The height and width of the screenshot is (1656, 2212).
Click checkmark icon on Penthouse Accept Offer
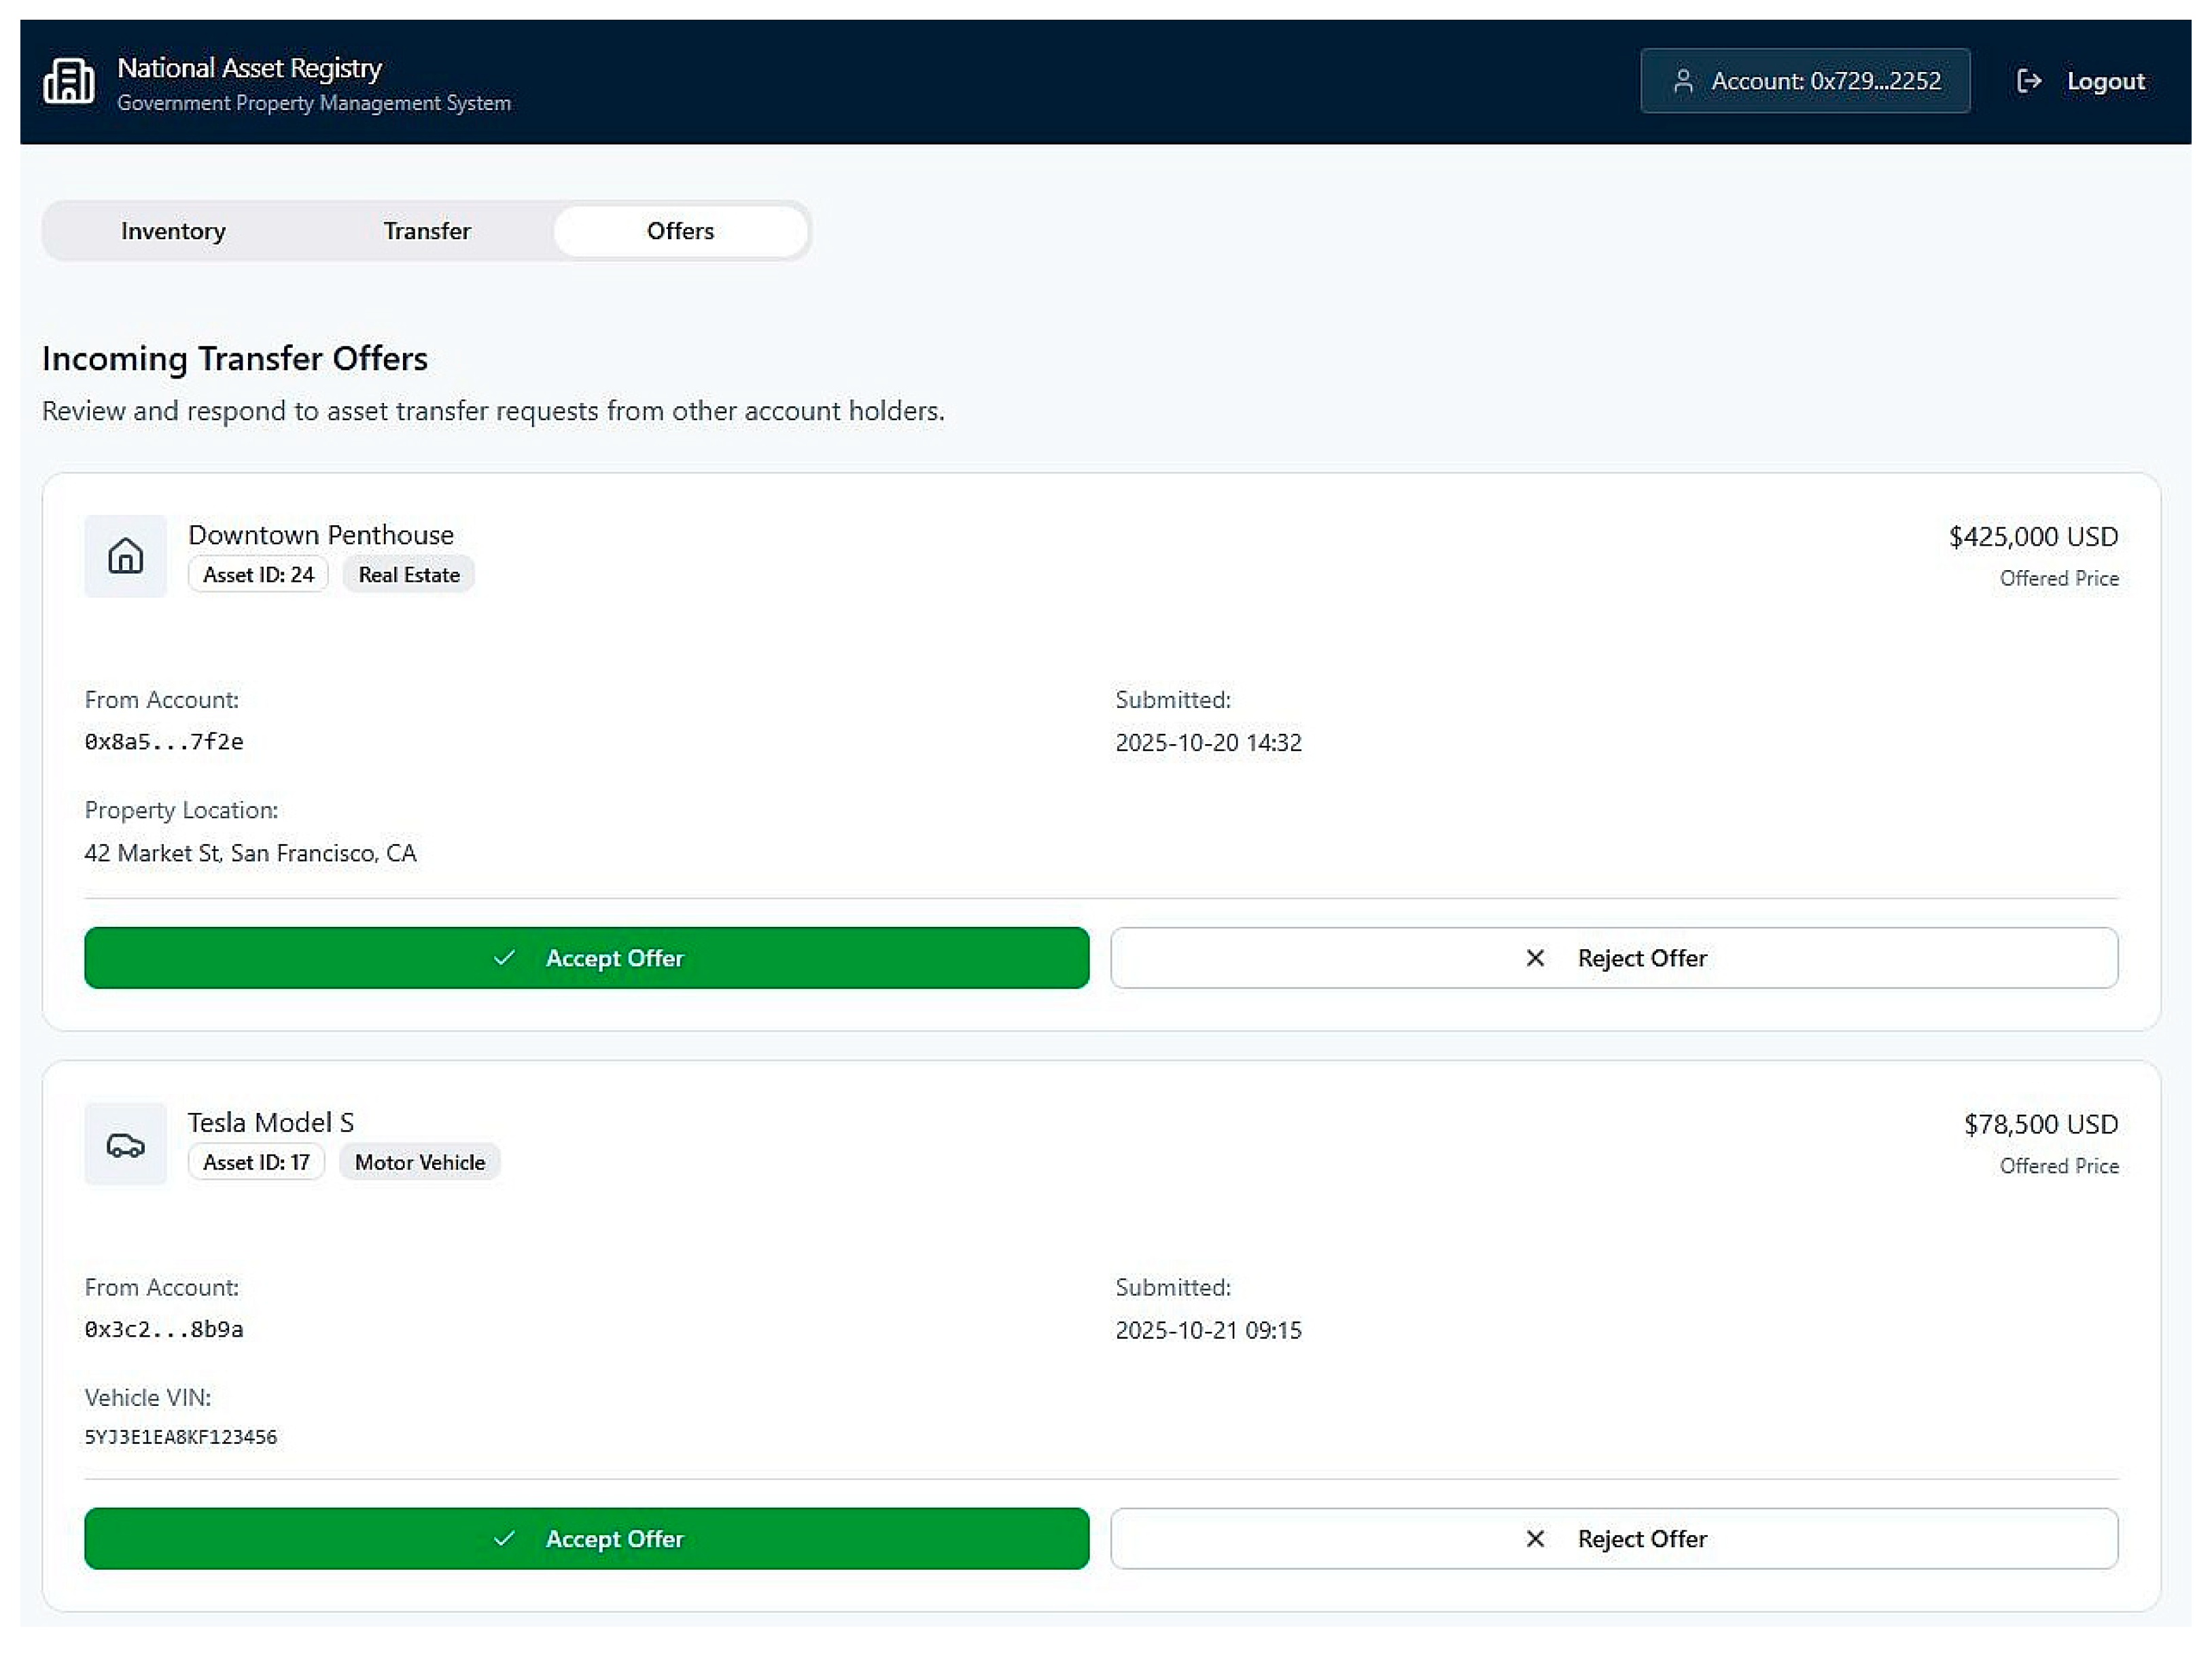click(504, 958)
